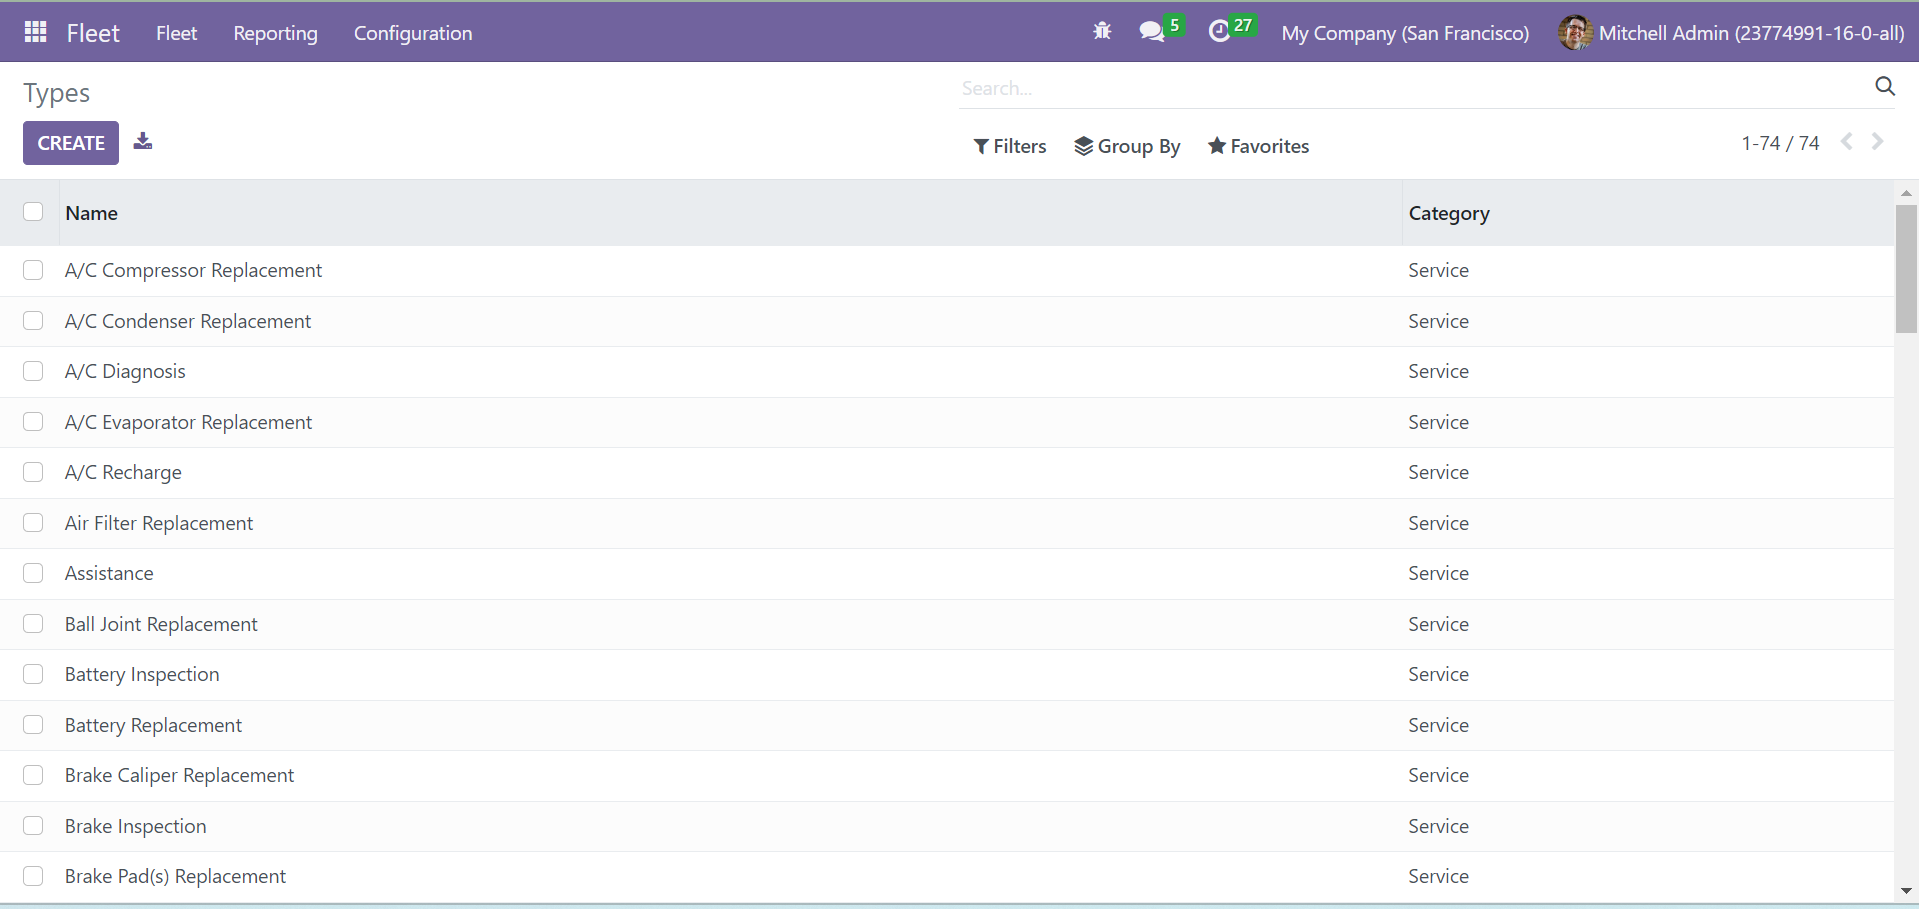
Task: Click Mitchell Admin avatar picture
Action: point(1575,32)
